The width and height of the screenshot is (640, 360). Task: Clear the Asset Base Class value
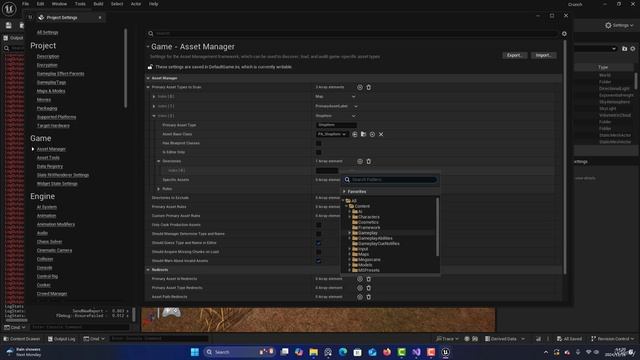(381, 134)
